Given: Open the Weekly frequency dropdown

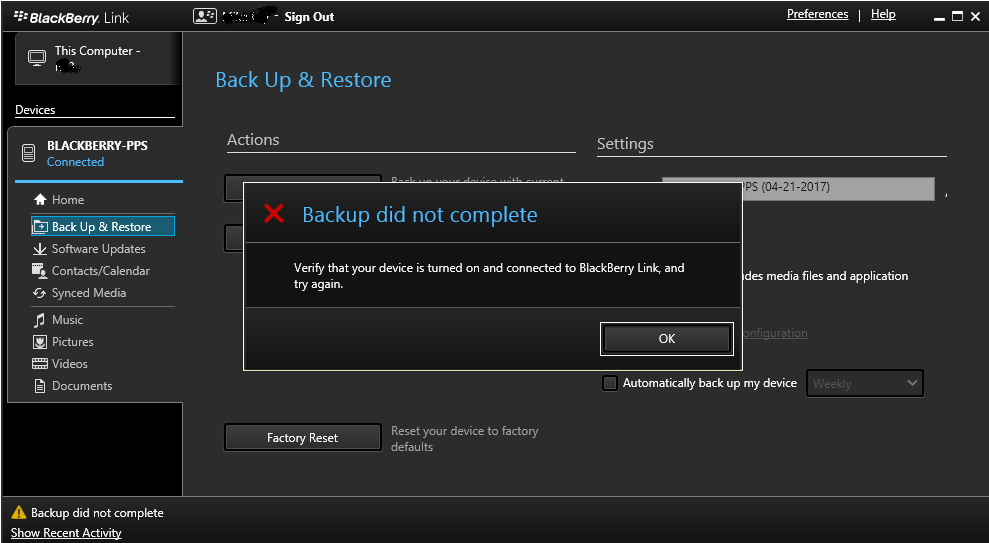Looking at the screenshot, I should [x=864, y=383].
